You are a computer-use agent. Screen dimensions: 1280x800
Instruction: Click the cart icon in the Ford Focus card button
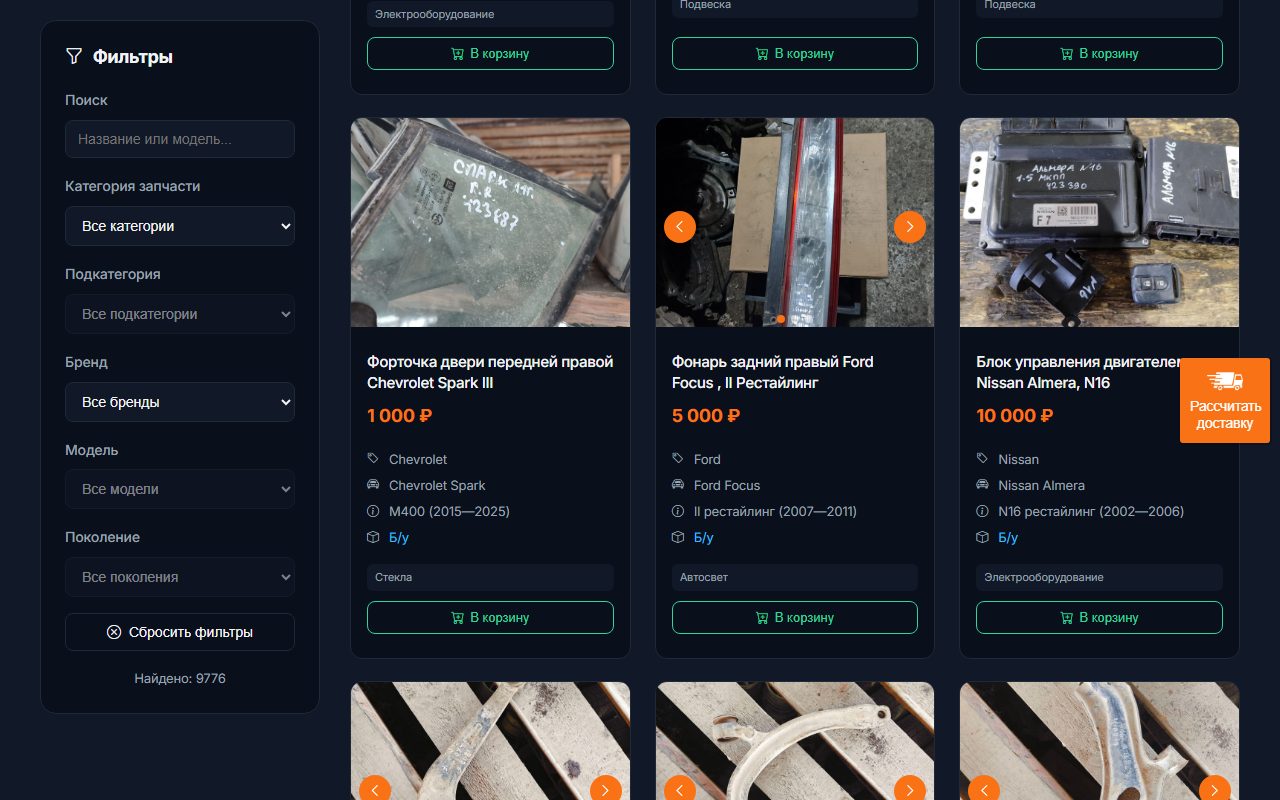pos(762,617)
